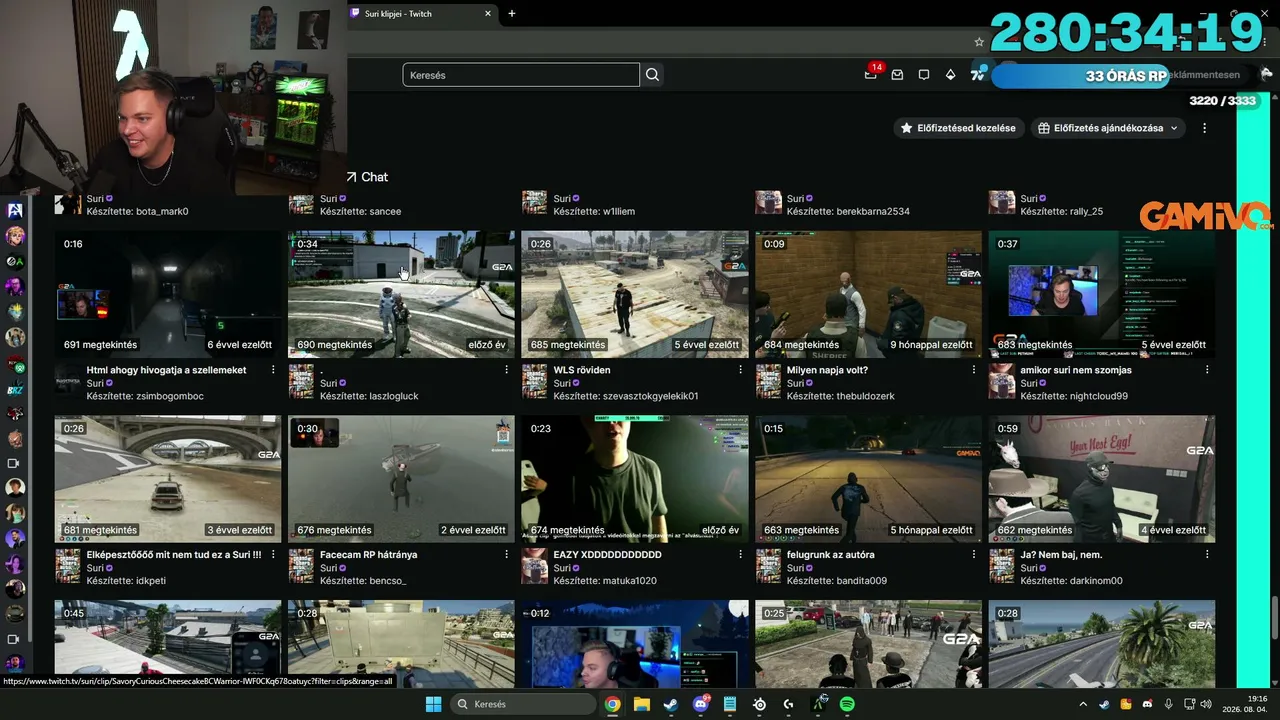Play the 0:30 clip with 676 views
The height and width of the screenshot is (720, 1280).
401,479
